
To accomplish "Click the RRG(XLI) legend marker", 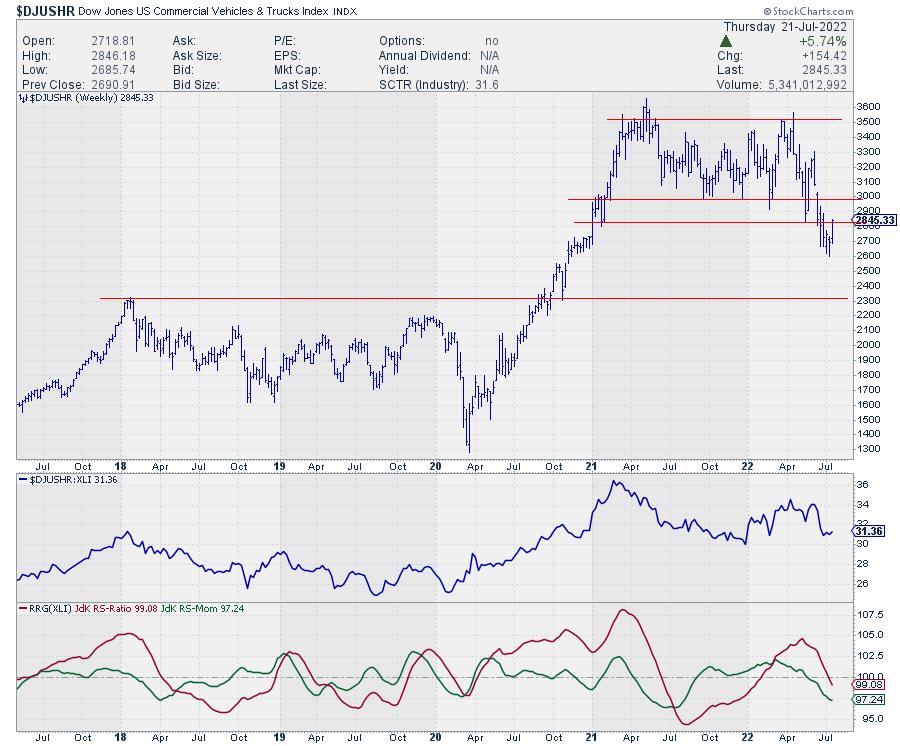I will [x=22, y=609].
